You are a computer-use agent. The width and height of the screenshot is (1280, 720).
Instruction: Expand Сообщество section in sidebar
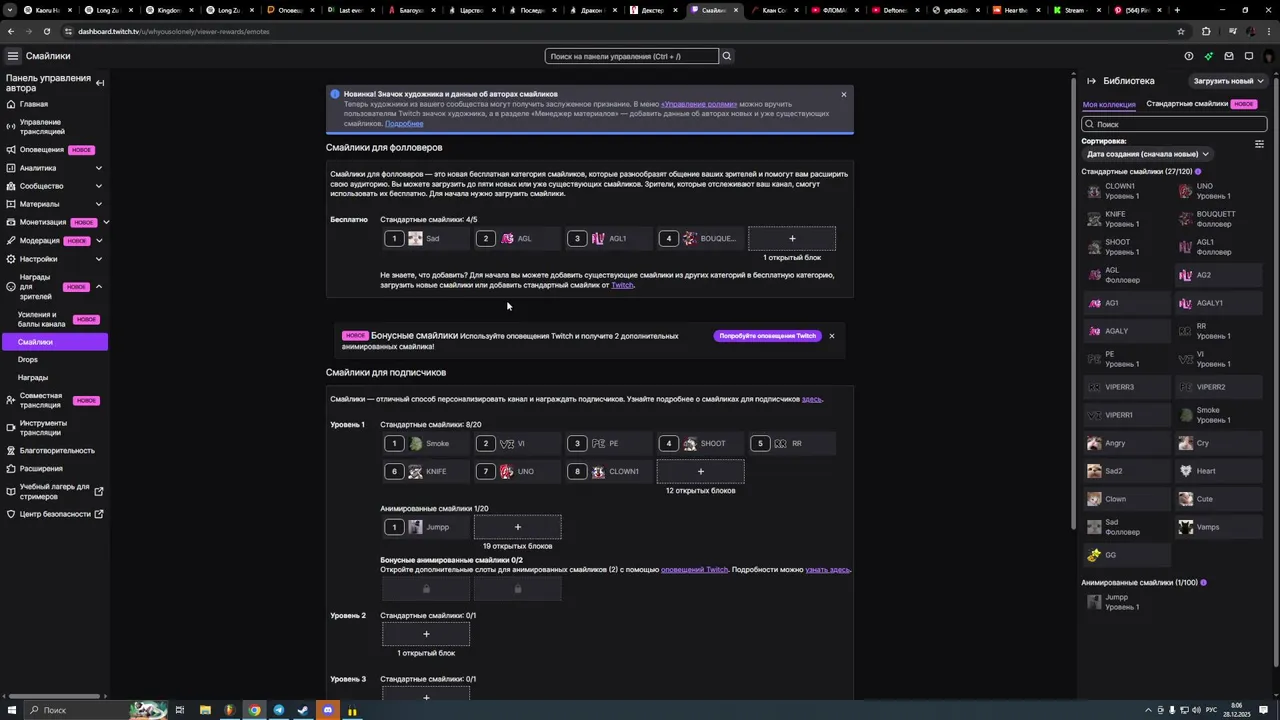[x=98, y=186]
